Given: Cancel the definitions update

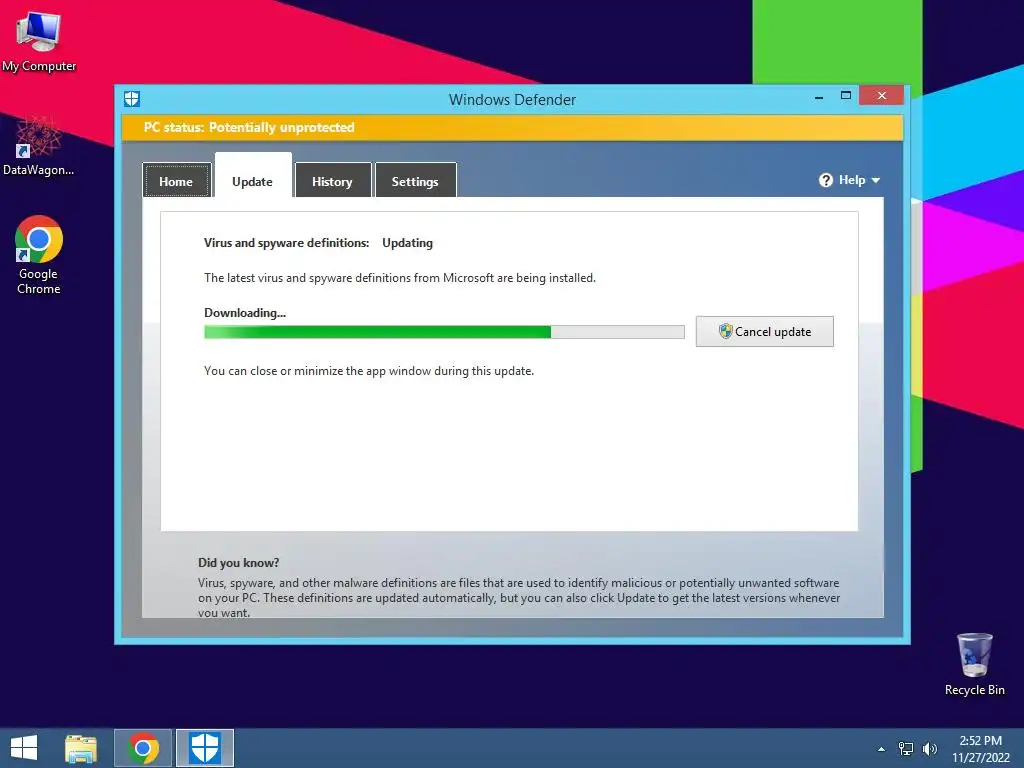Looking at the screenshot, I should [764, 332].
